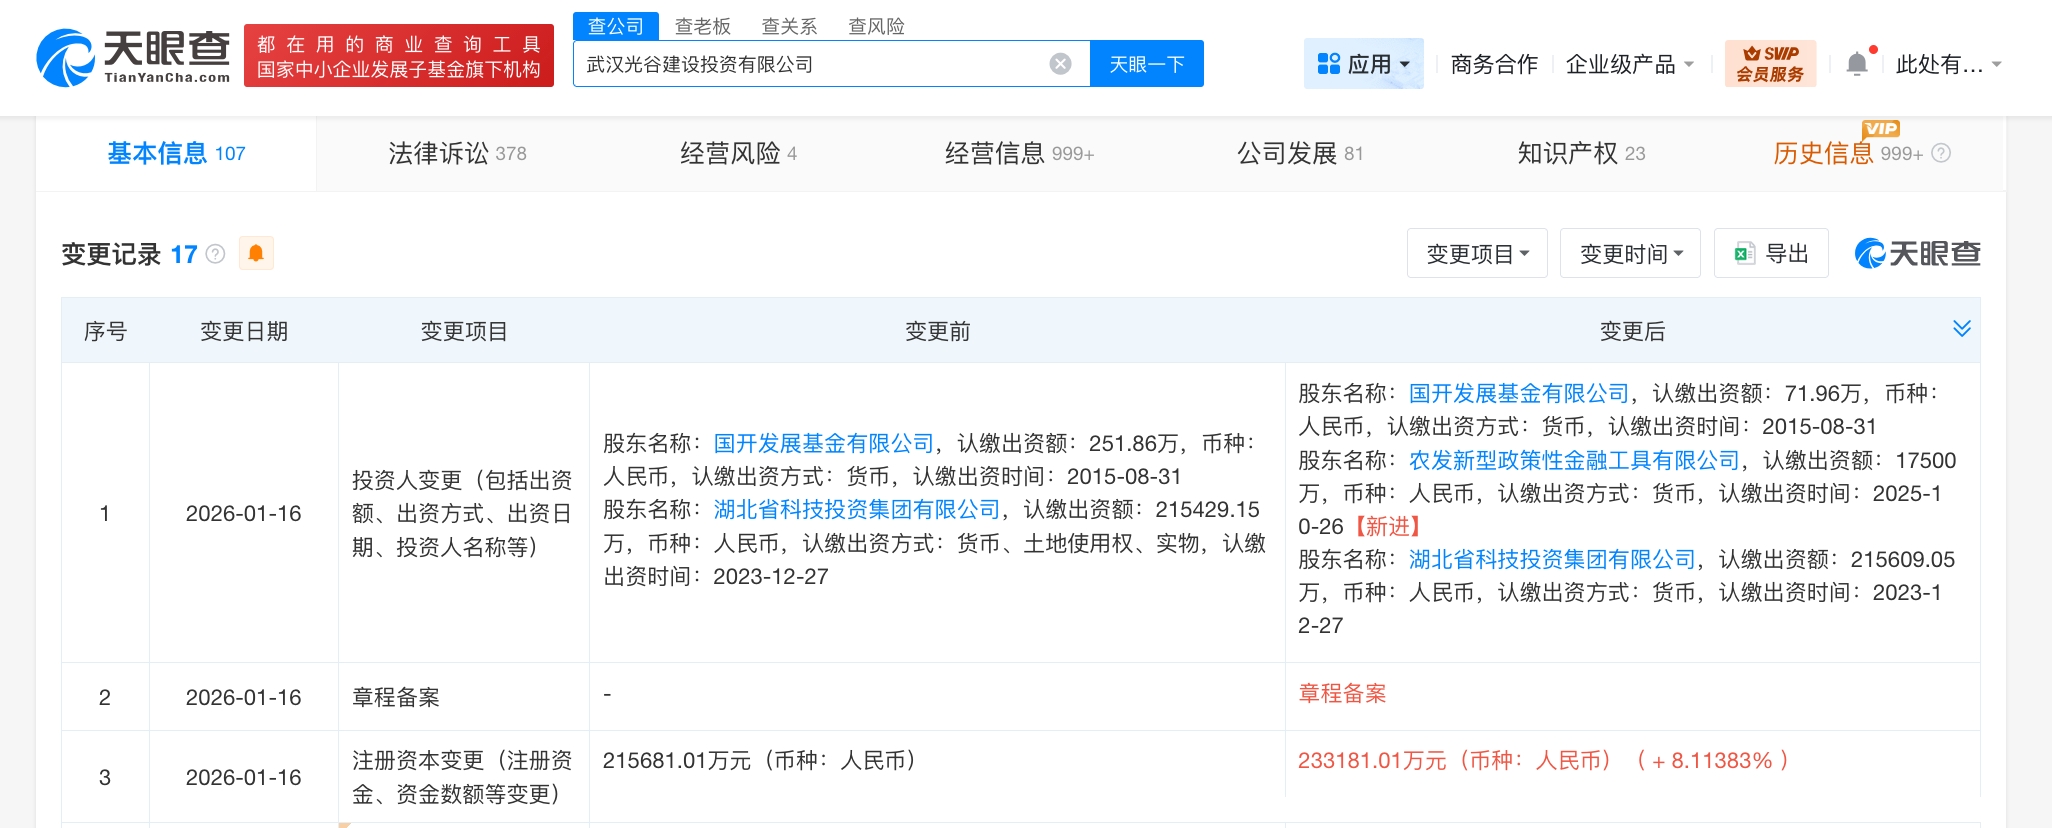Click help icon beside 历史信息 tab
Screen dimensions: 2052x828
click(x=1941, y=153)
